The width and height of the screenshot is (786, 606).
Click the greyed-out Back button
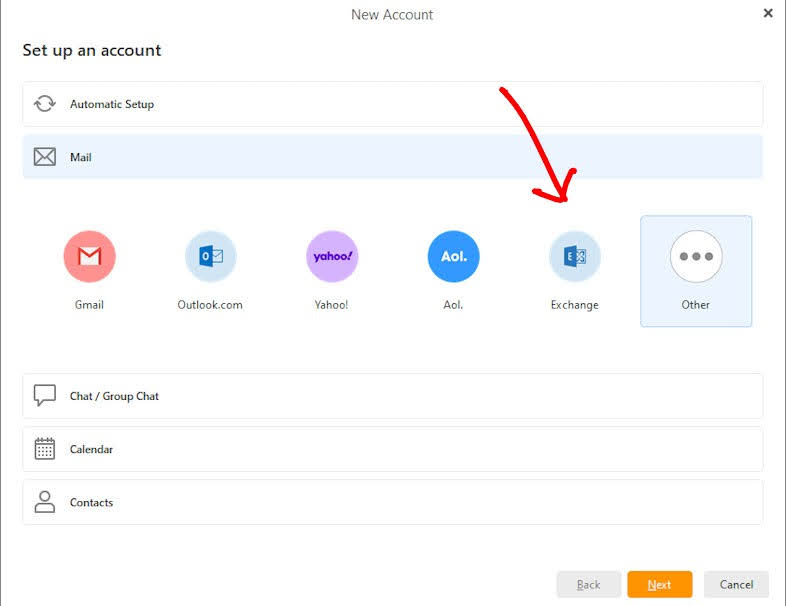pyautogui.click(x=589, y=585)
